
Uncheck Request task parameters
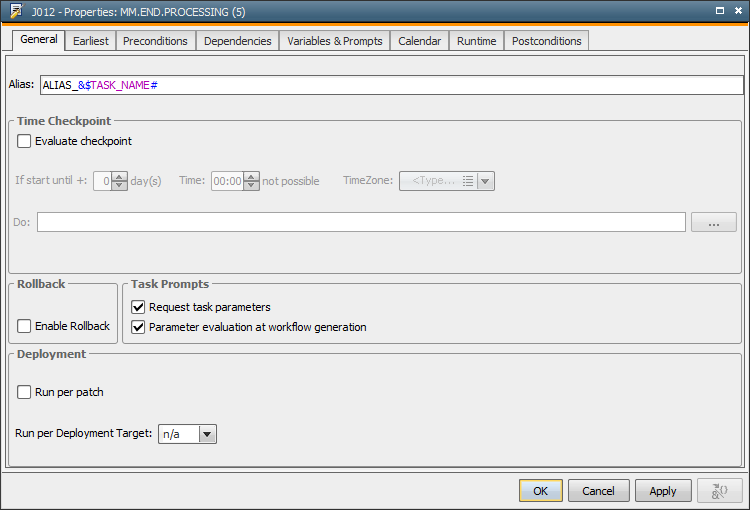pos(139,307)
